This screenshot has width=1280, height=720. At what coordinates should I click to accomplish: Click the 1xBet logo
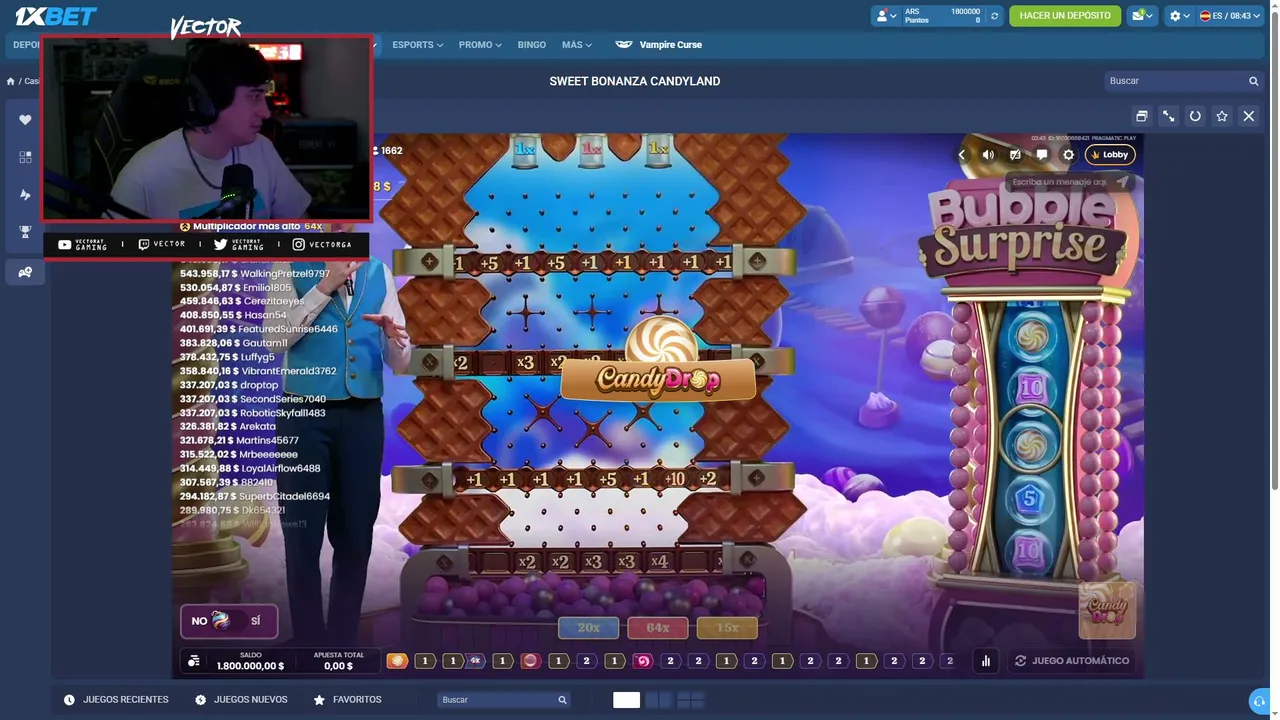[56, 16]
